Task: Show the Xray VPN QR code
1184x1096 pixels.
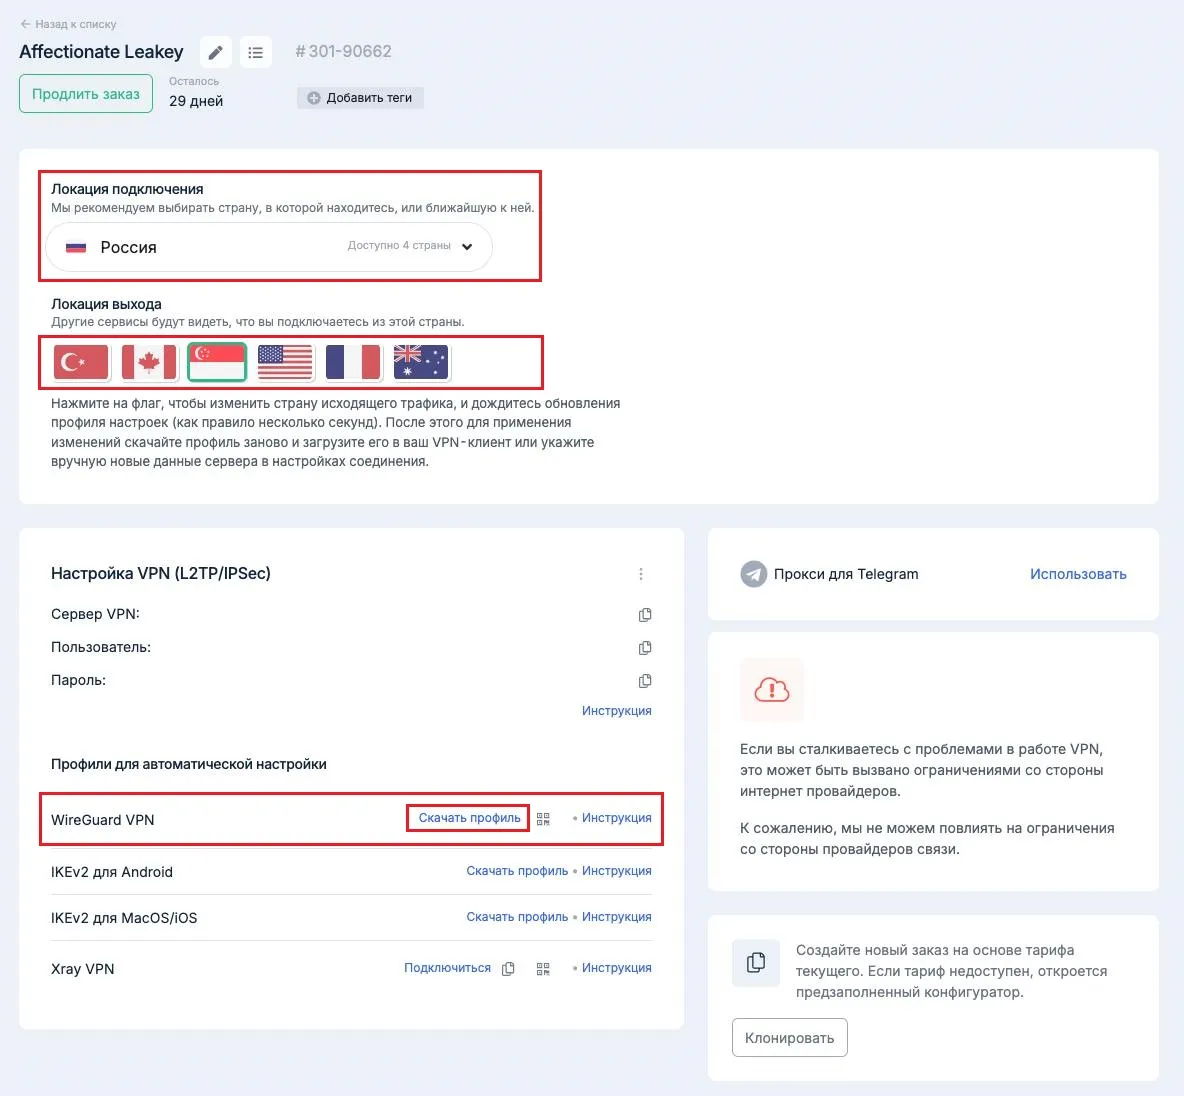Action: pos(543,969)
